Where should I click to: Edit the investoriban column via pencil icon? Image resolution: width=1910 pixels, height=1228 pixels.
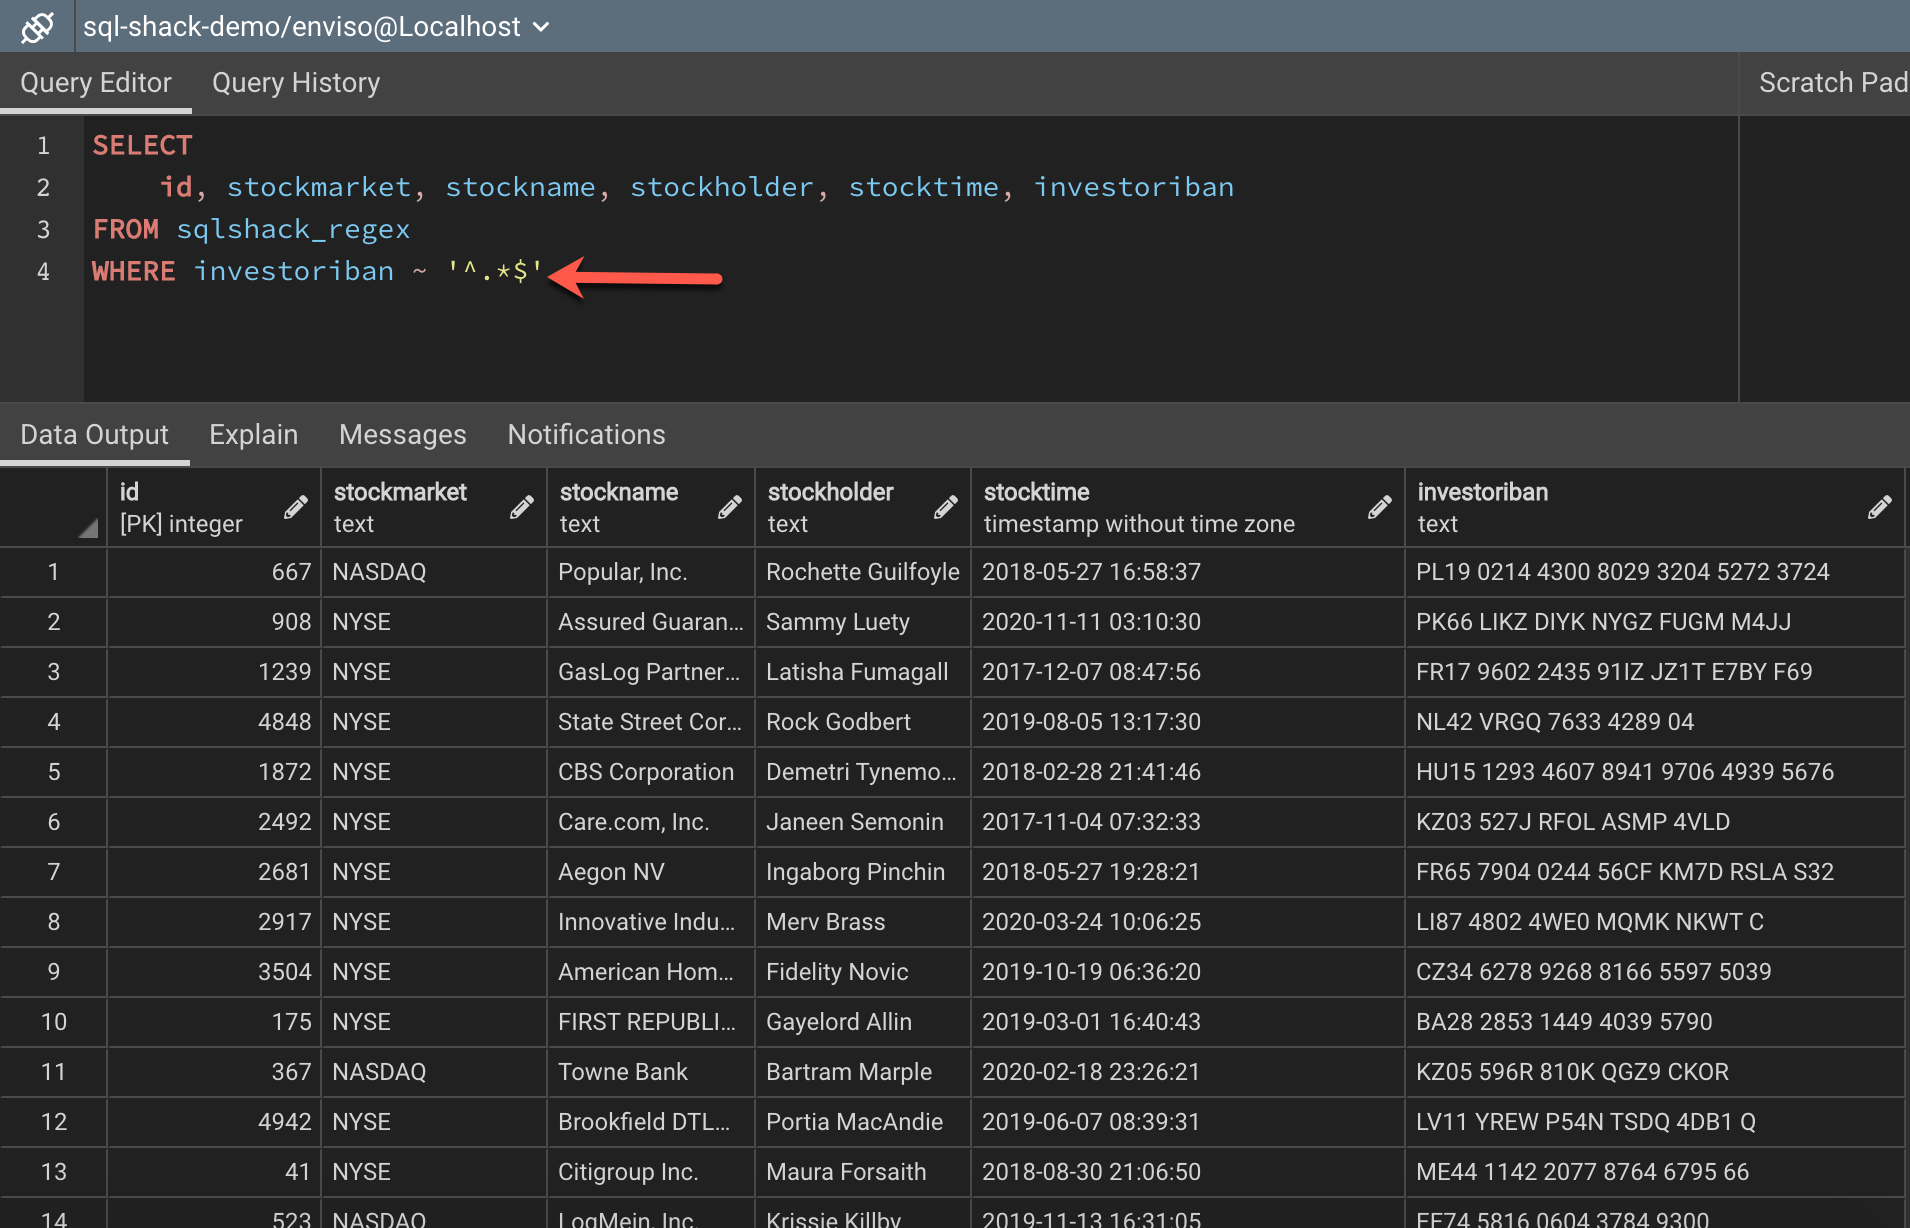tap(1879, 507)
